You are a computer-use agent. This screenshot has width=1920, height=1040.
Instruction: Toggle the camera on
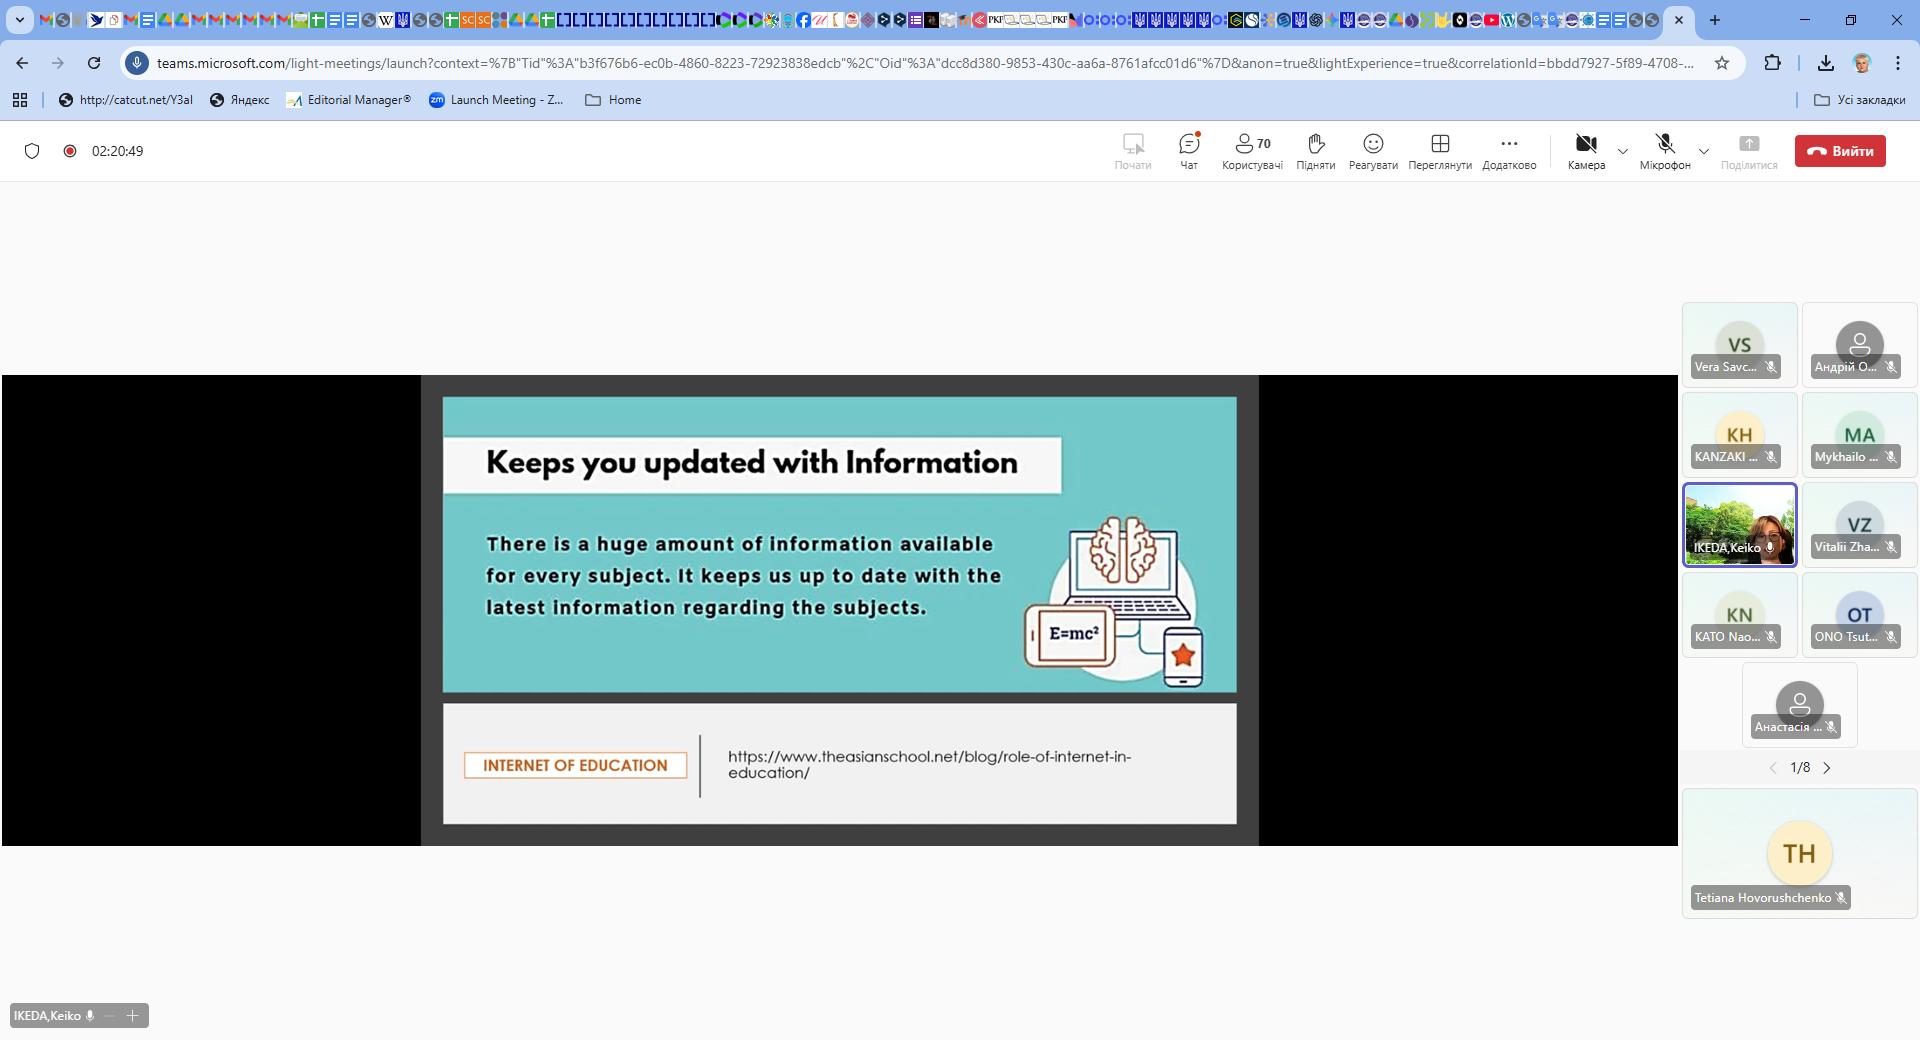pos(1586,151)
